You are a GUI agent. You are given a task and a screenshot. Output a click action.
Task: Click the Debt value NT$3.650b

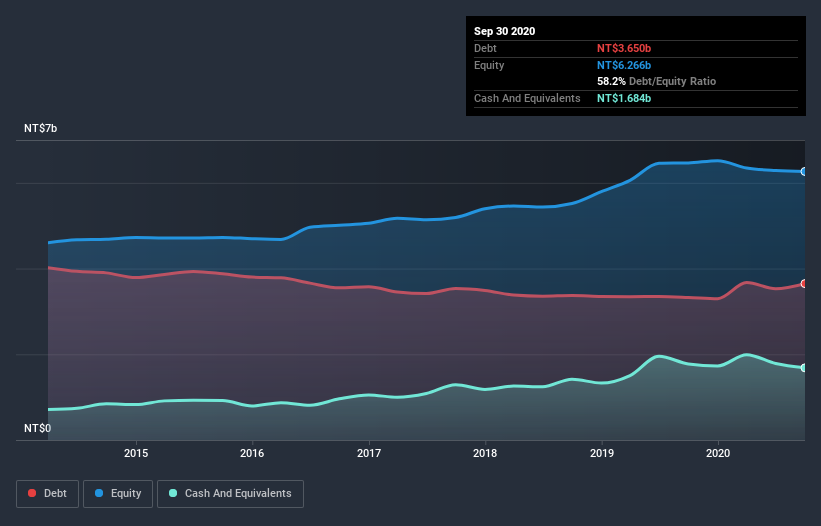pos(624,48)
